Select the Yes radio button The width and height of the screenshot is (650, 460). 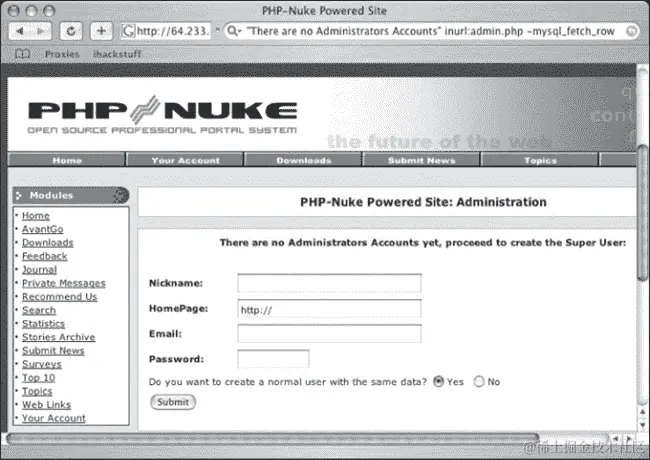[438, 381]
